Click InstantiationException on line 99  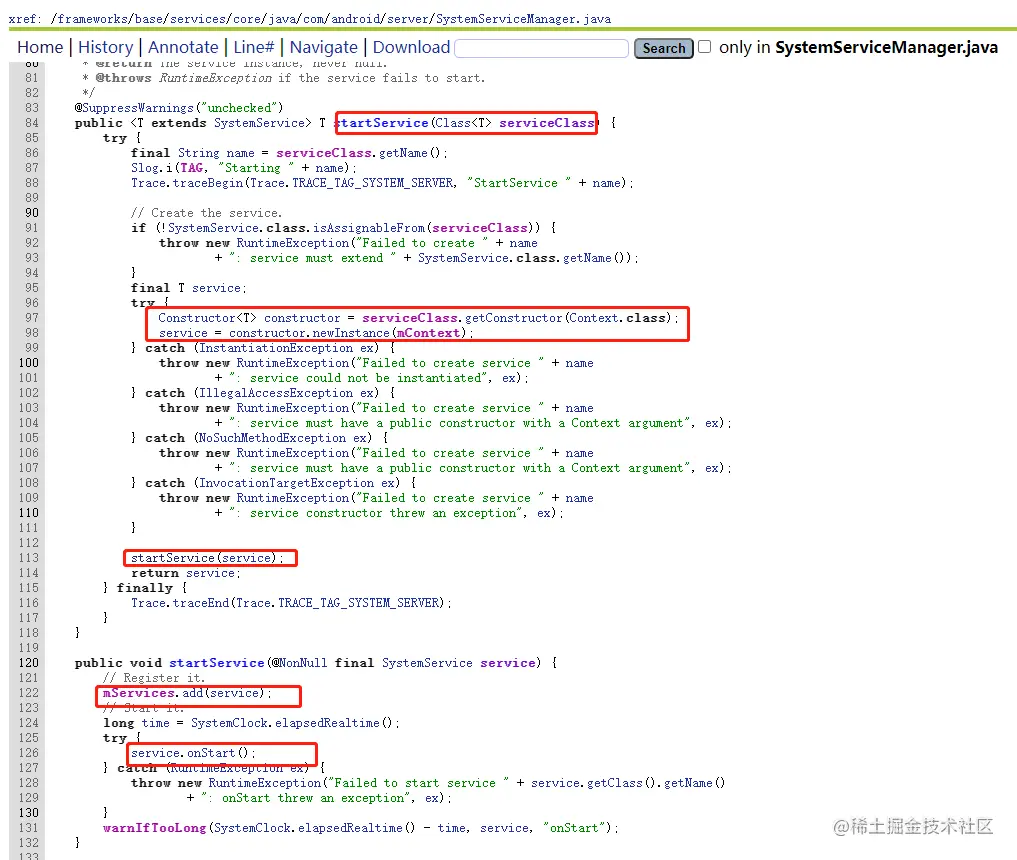(x=276, y=348)
